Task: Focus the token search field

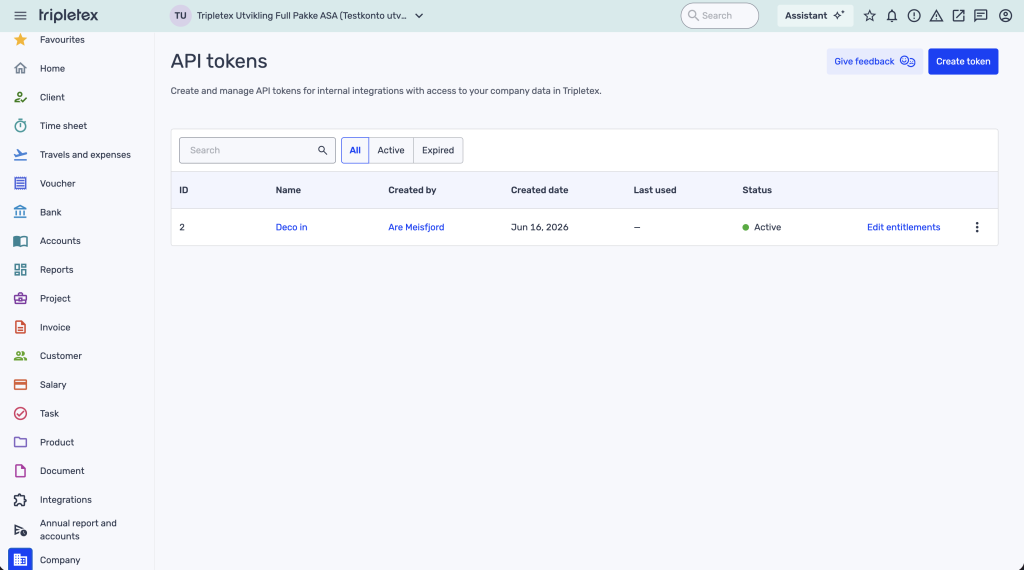Action: click(x=257, y=150)
